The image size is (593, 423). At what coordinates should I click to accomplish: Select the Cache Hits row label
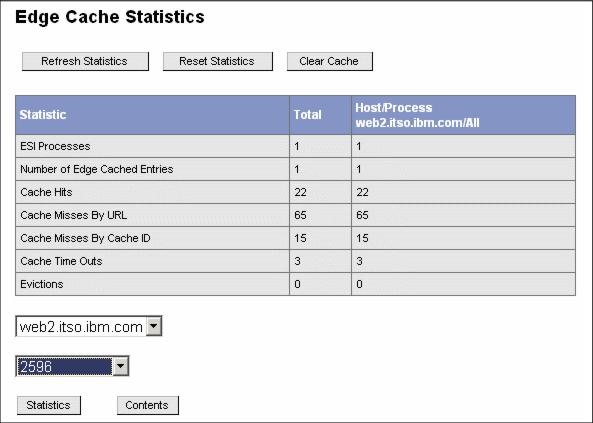(x=46, y=192)
